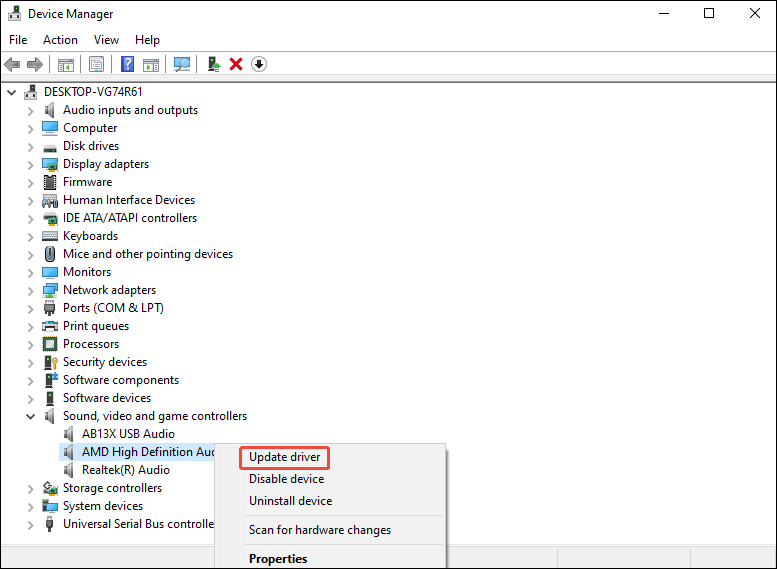
Task: Select the Keyboards label
Action: pyautogui.click(x=91, y=236)
